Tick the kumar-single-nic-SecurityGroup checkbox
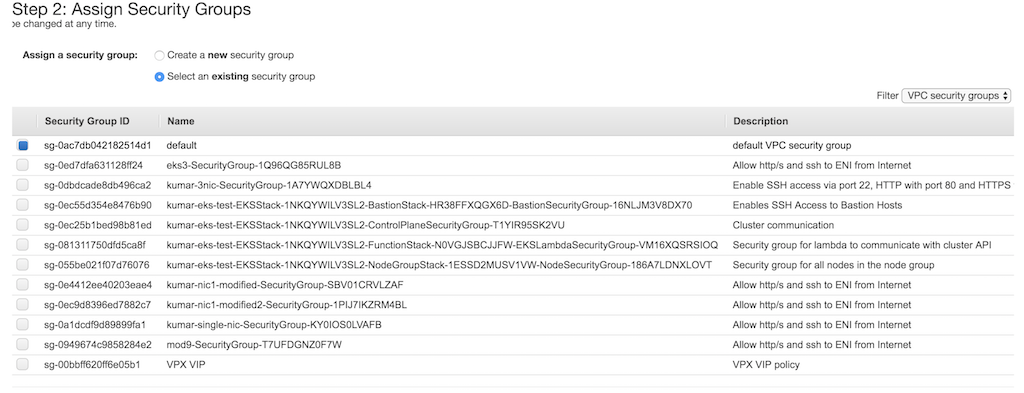 (23, 324)
